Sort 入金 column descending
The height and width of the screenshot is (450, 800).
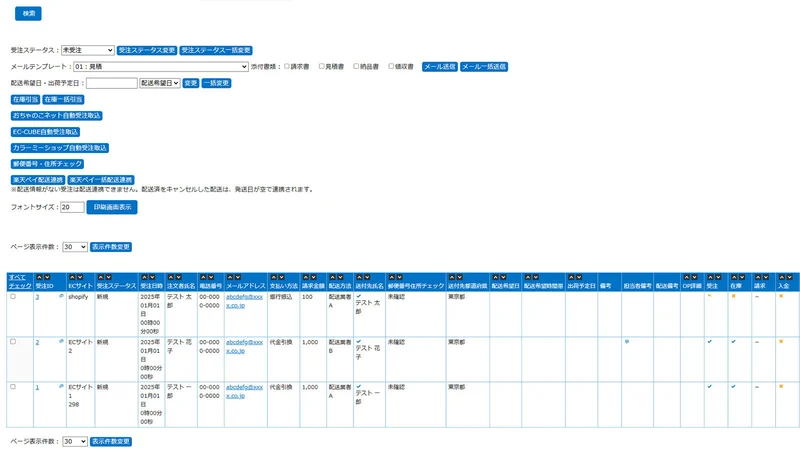(x=789, y=277)
